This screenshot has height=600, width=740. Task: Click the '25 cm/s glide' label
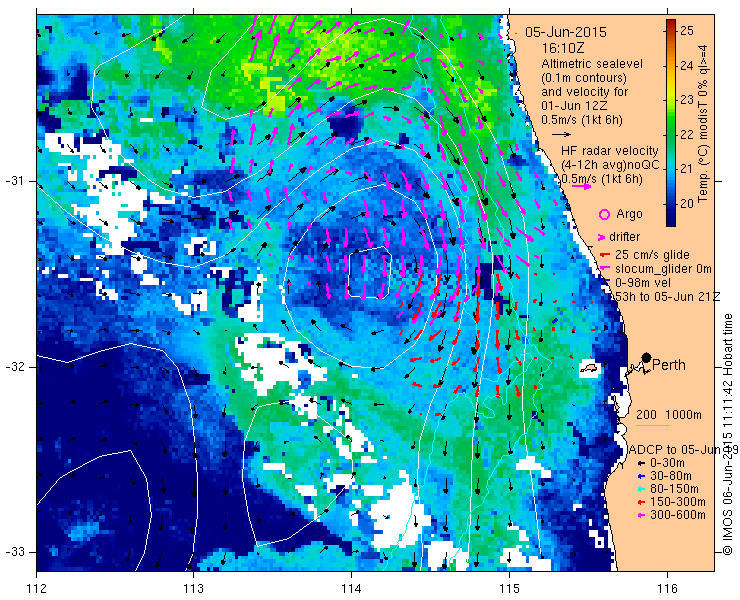point(652,255)
